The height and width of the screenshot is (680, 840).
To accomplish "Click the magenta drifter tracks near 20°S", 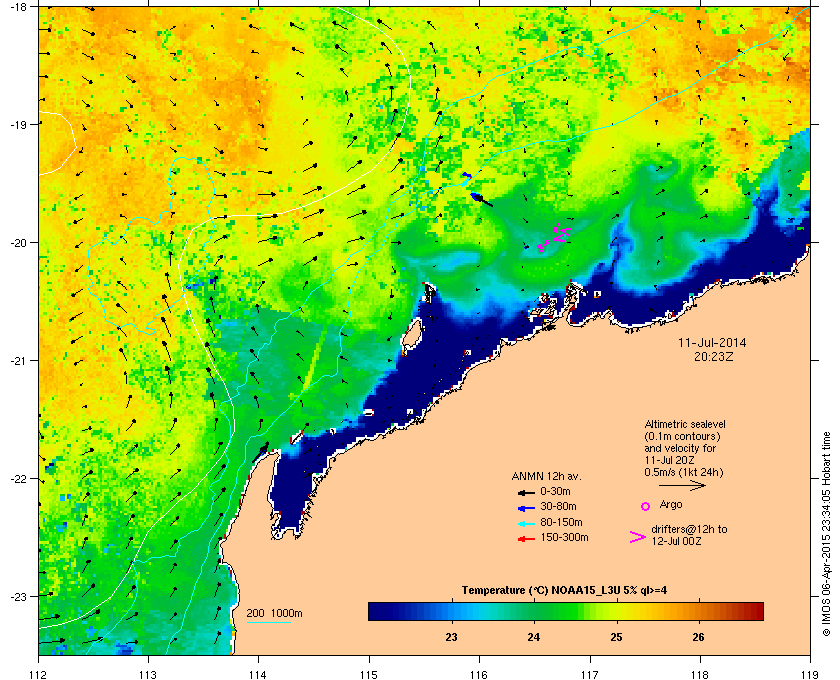I will click(x=554, y=236).
